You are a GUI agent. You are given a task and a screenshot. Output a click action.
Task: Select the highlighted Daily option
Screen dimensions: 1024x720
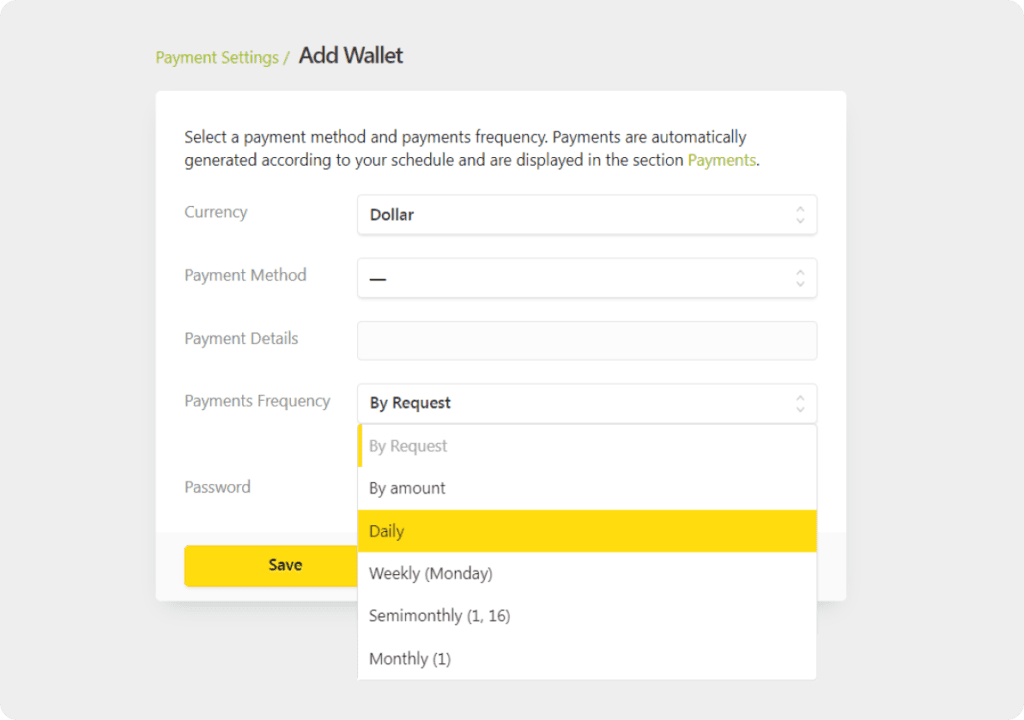[587, 530]
